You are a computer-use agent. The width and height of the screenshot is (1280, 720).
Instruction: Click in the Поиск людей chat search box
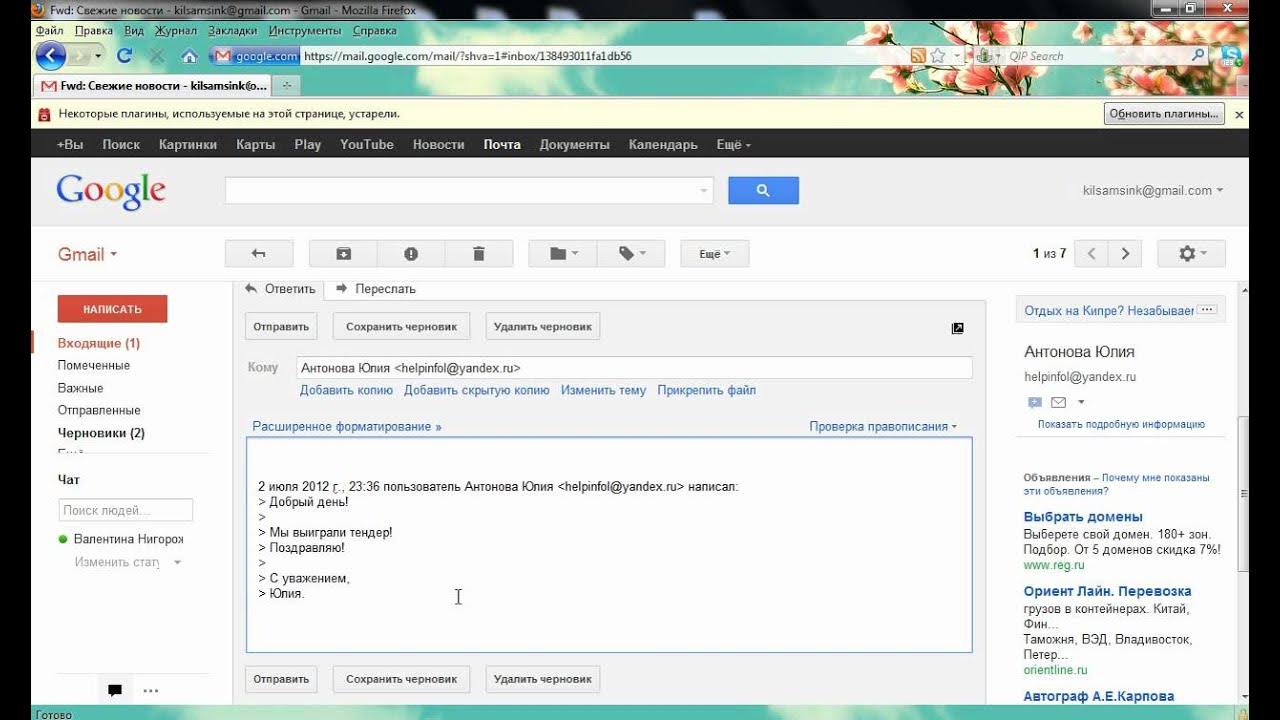pyautogui.click(x=125, y=510)
